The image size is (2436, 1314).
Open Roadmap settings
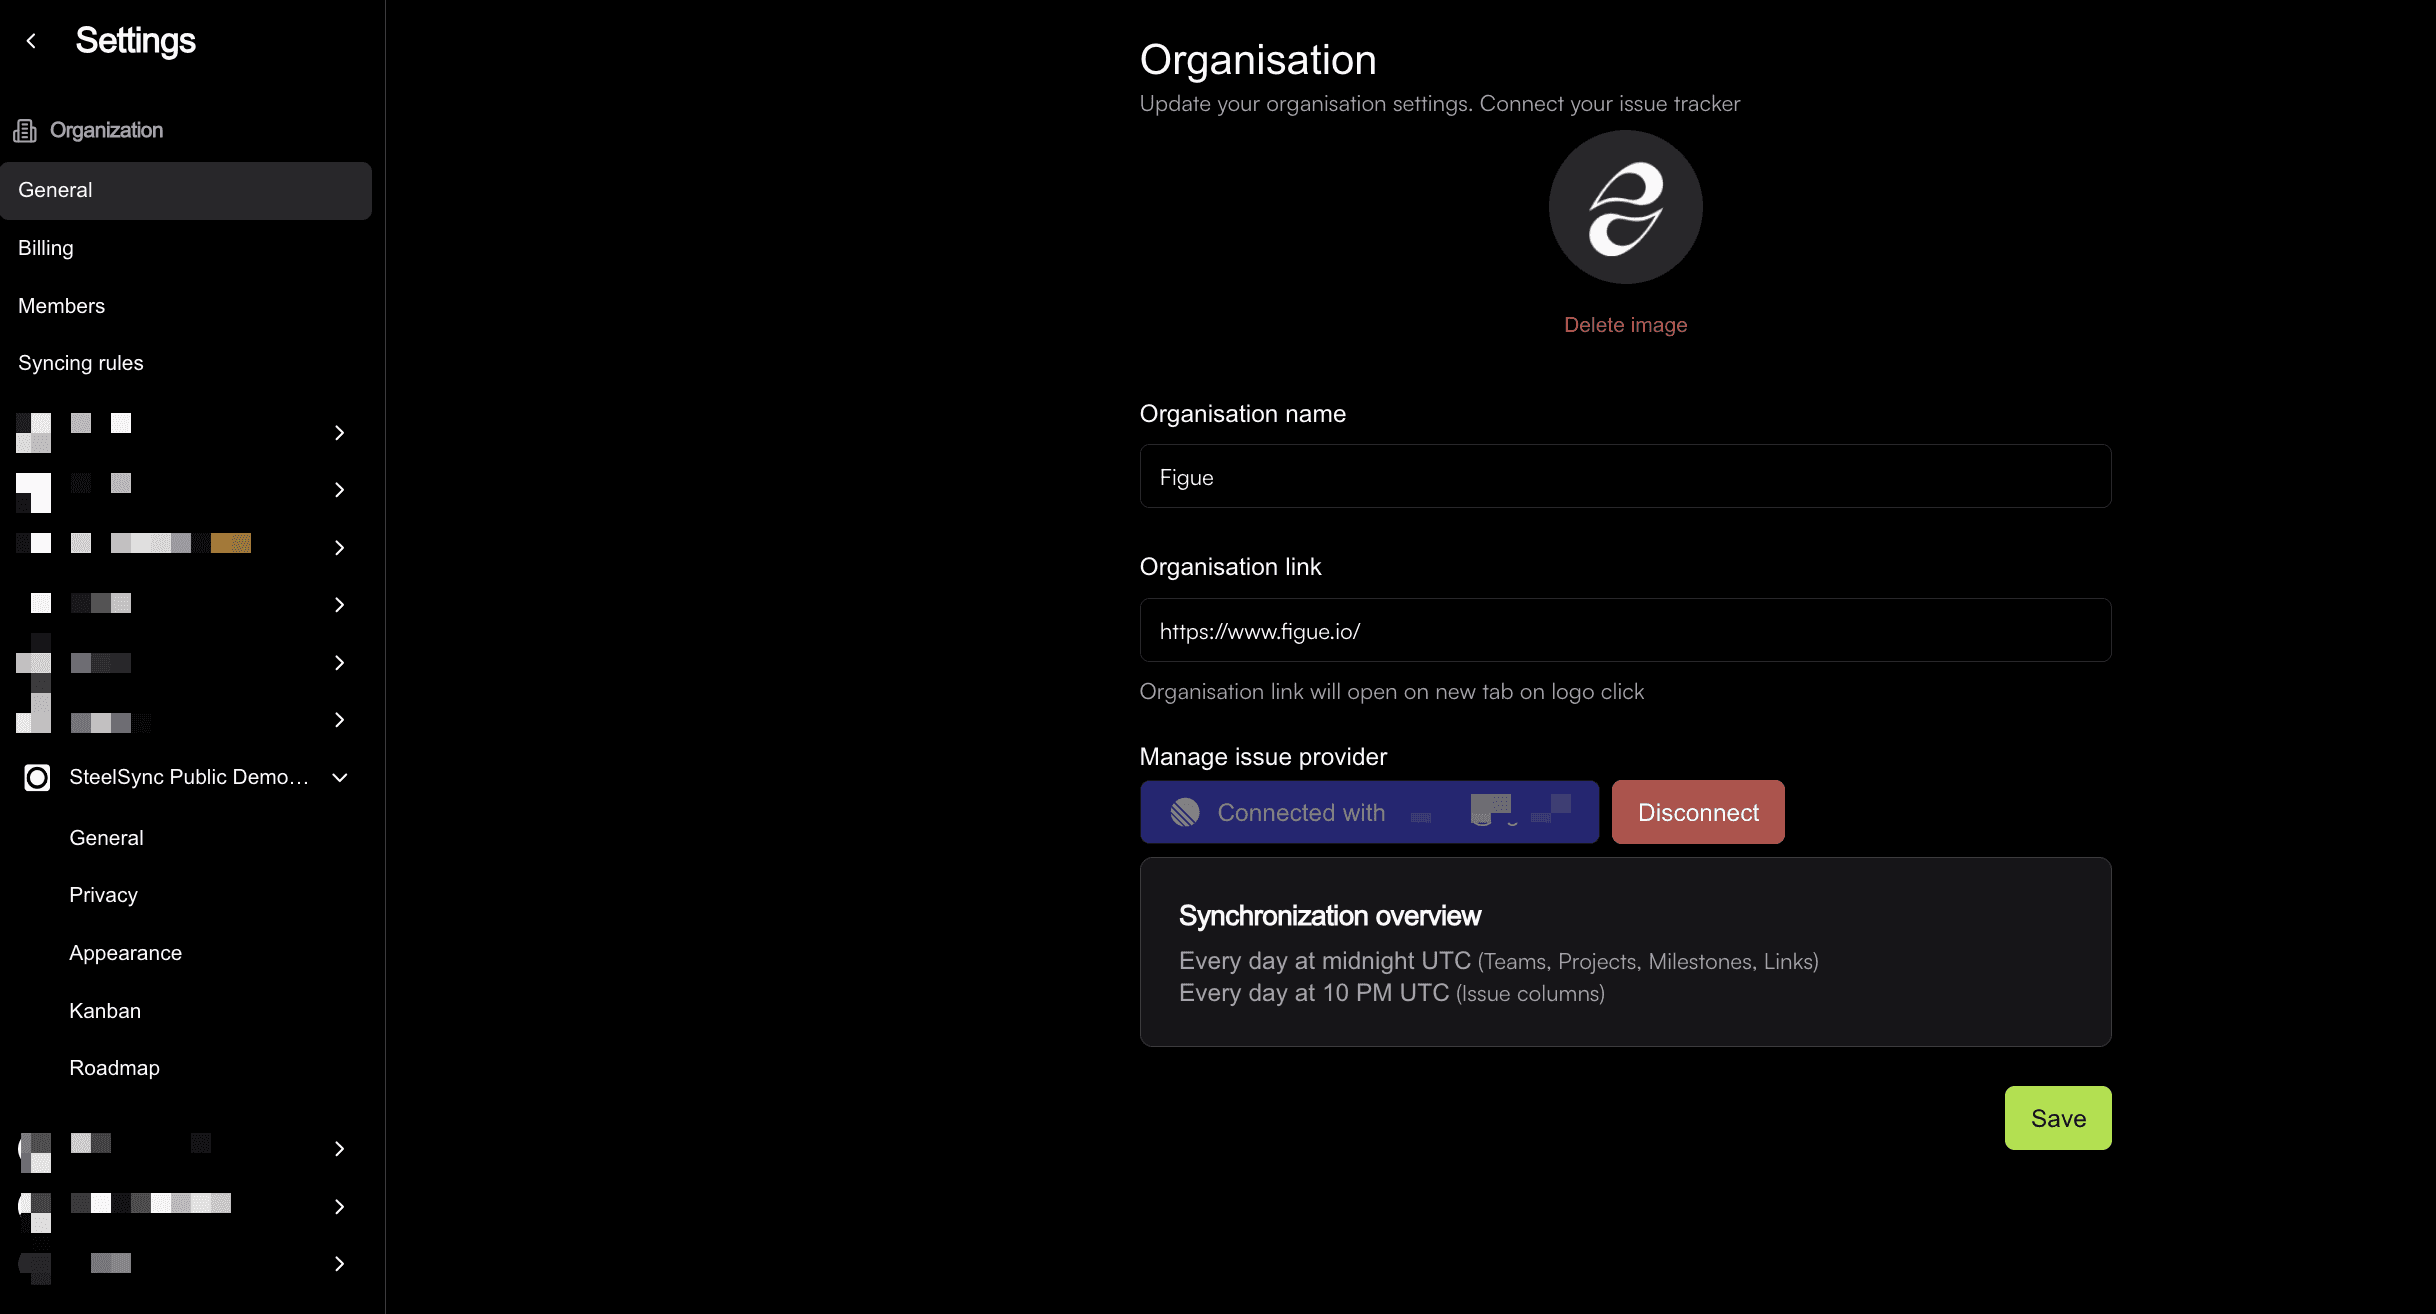(x=114, y=1067)
